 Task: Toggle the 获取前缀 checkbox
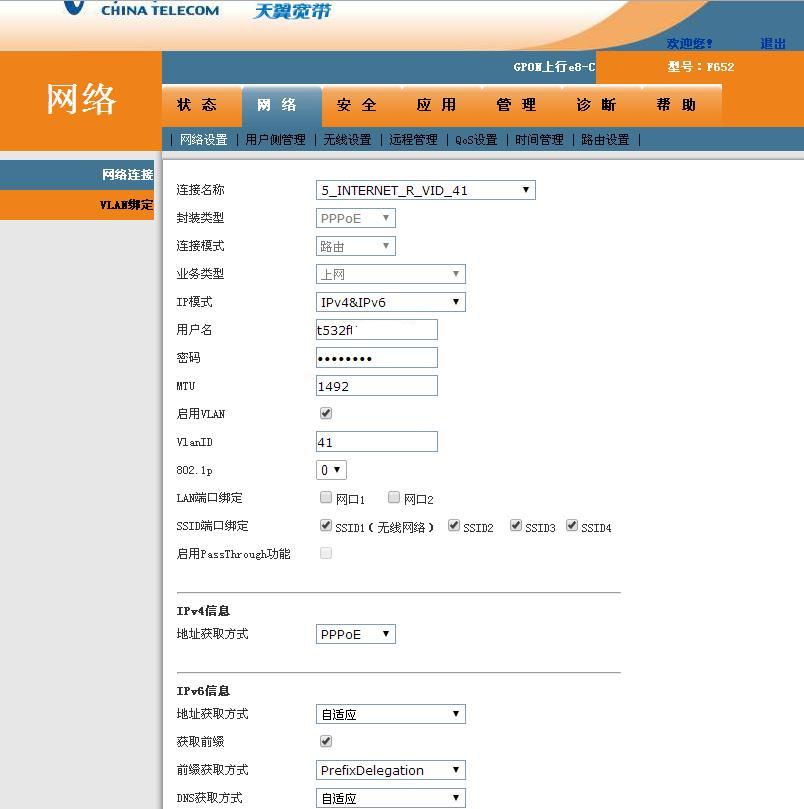tap(326, 741)
